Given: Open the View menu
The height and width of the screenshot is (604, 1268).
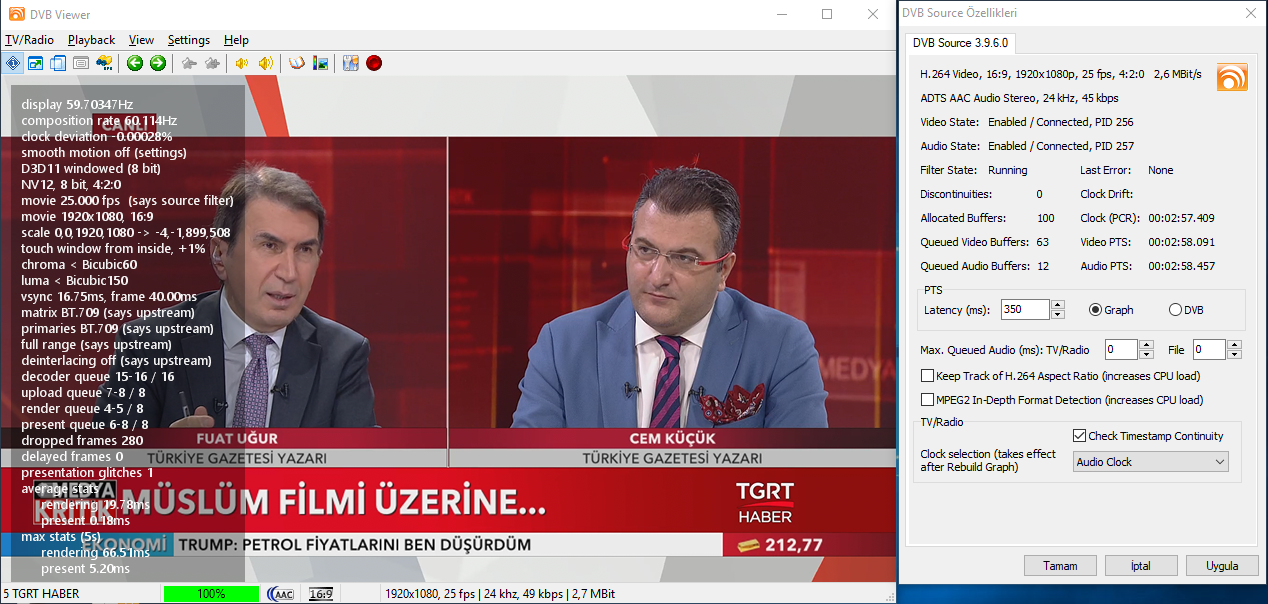Looking at the screenshot, I should coord(141,40).
